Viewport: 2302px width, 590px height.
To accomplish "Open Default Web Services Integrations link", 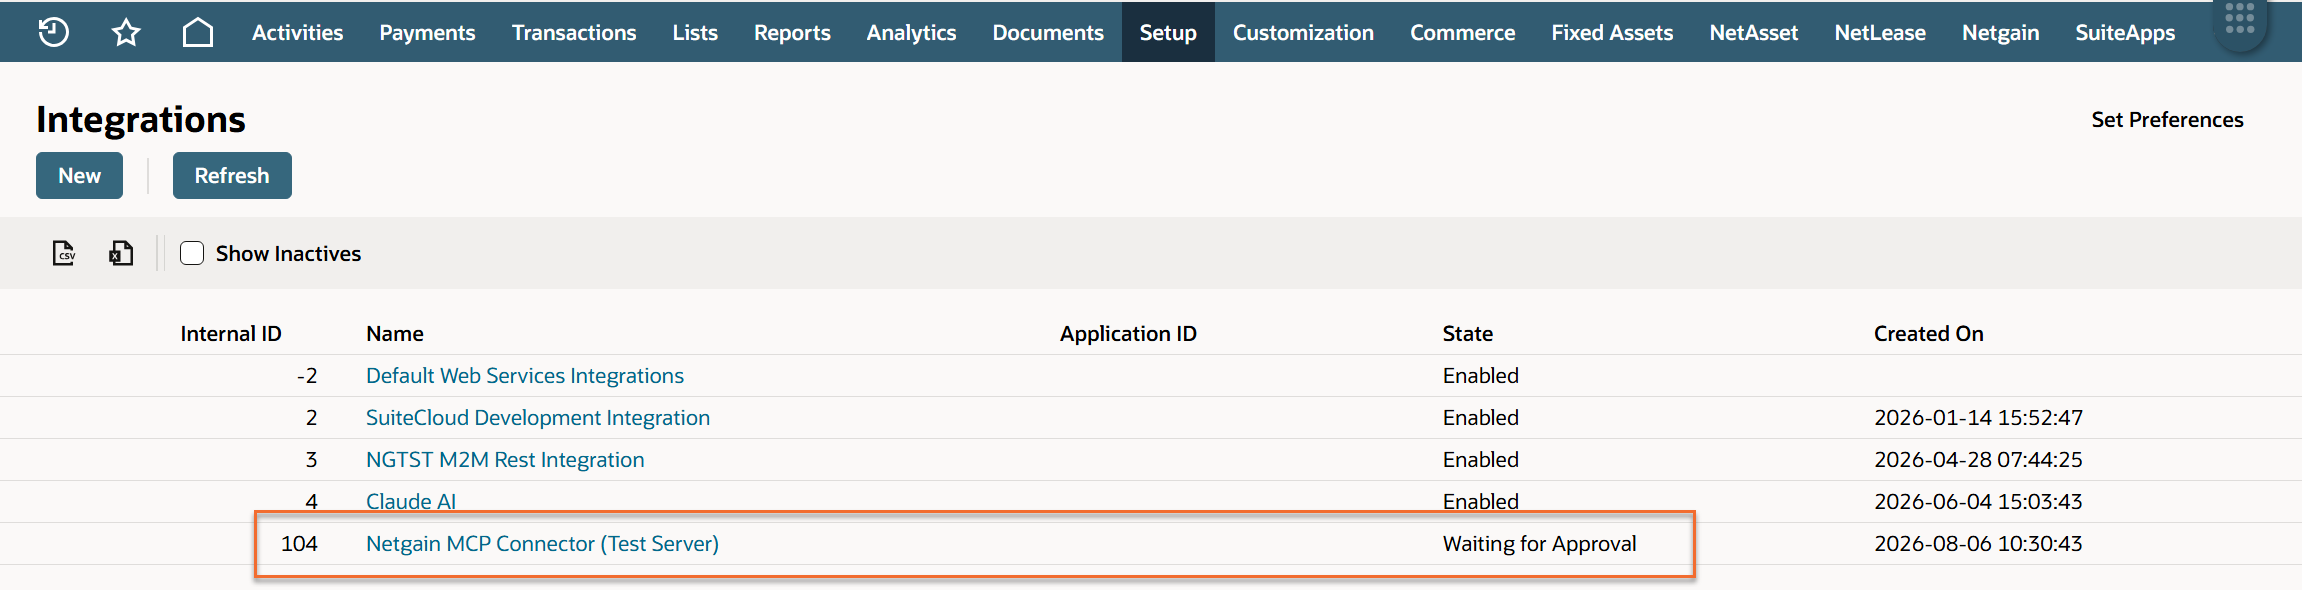I will 525,375.
